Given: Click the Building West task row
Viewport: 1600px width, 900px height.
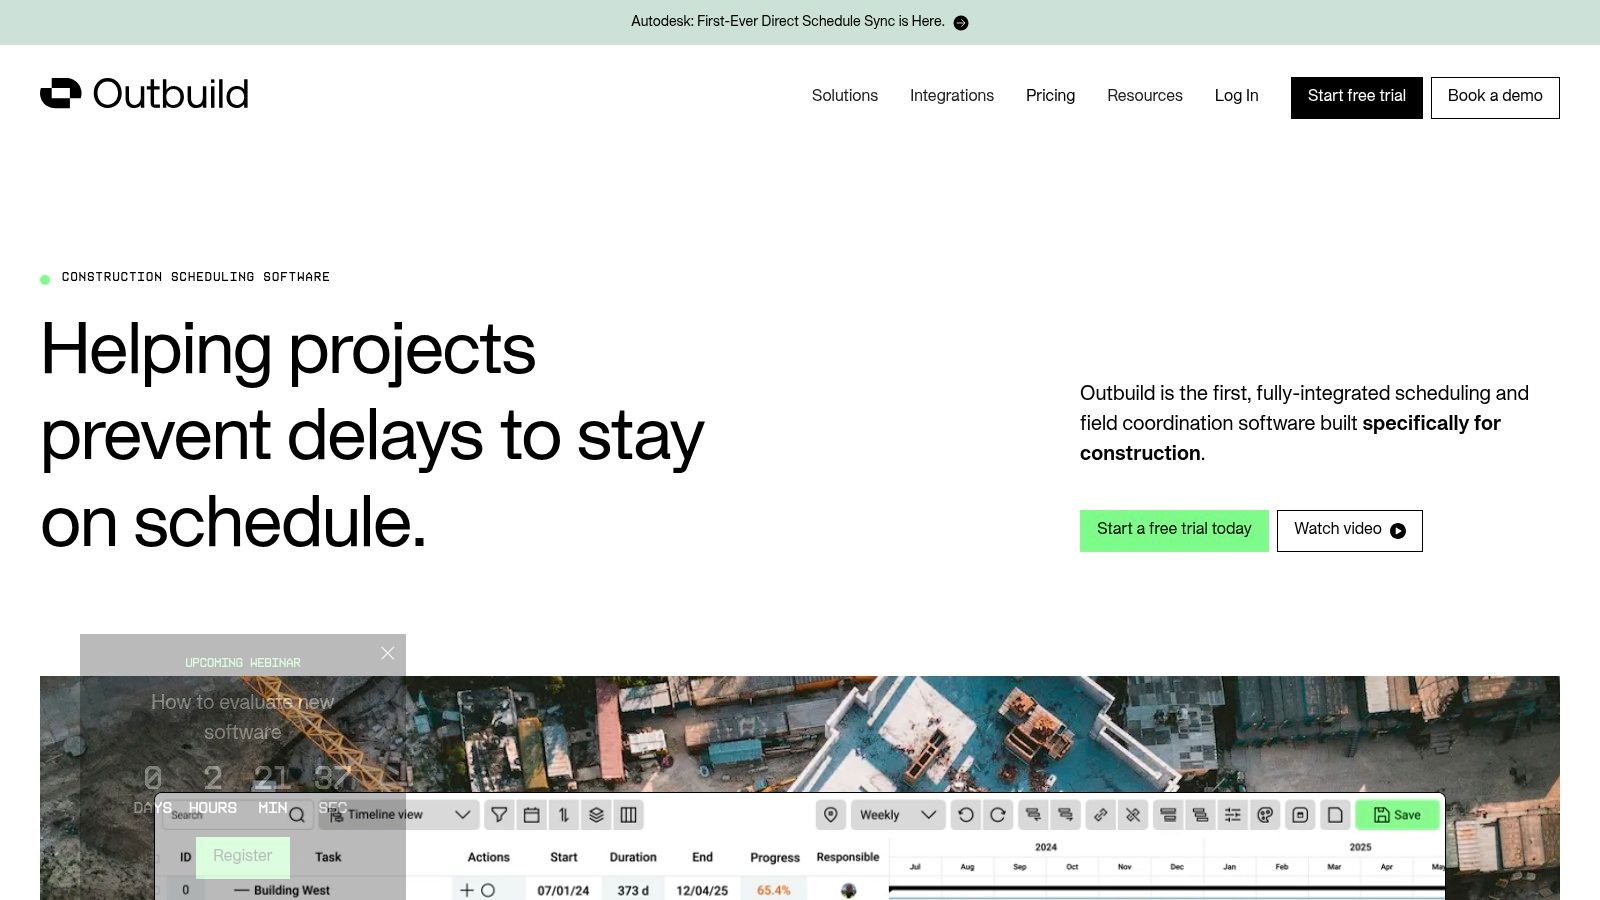Looking at the screenshot, I should tap(292, 890).
